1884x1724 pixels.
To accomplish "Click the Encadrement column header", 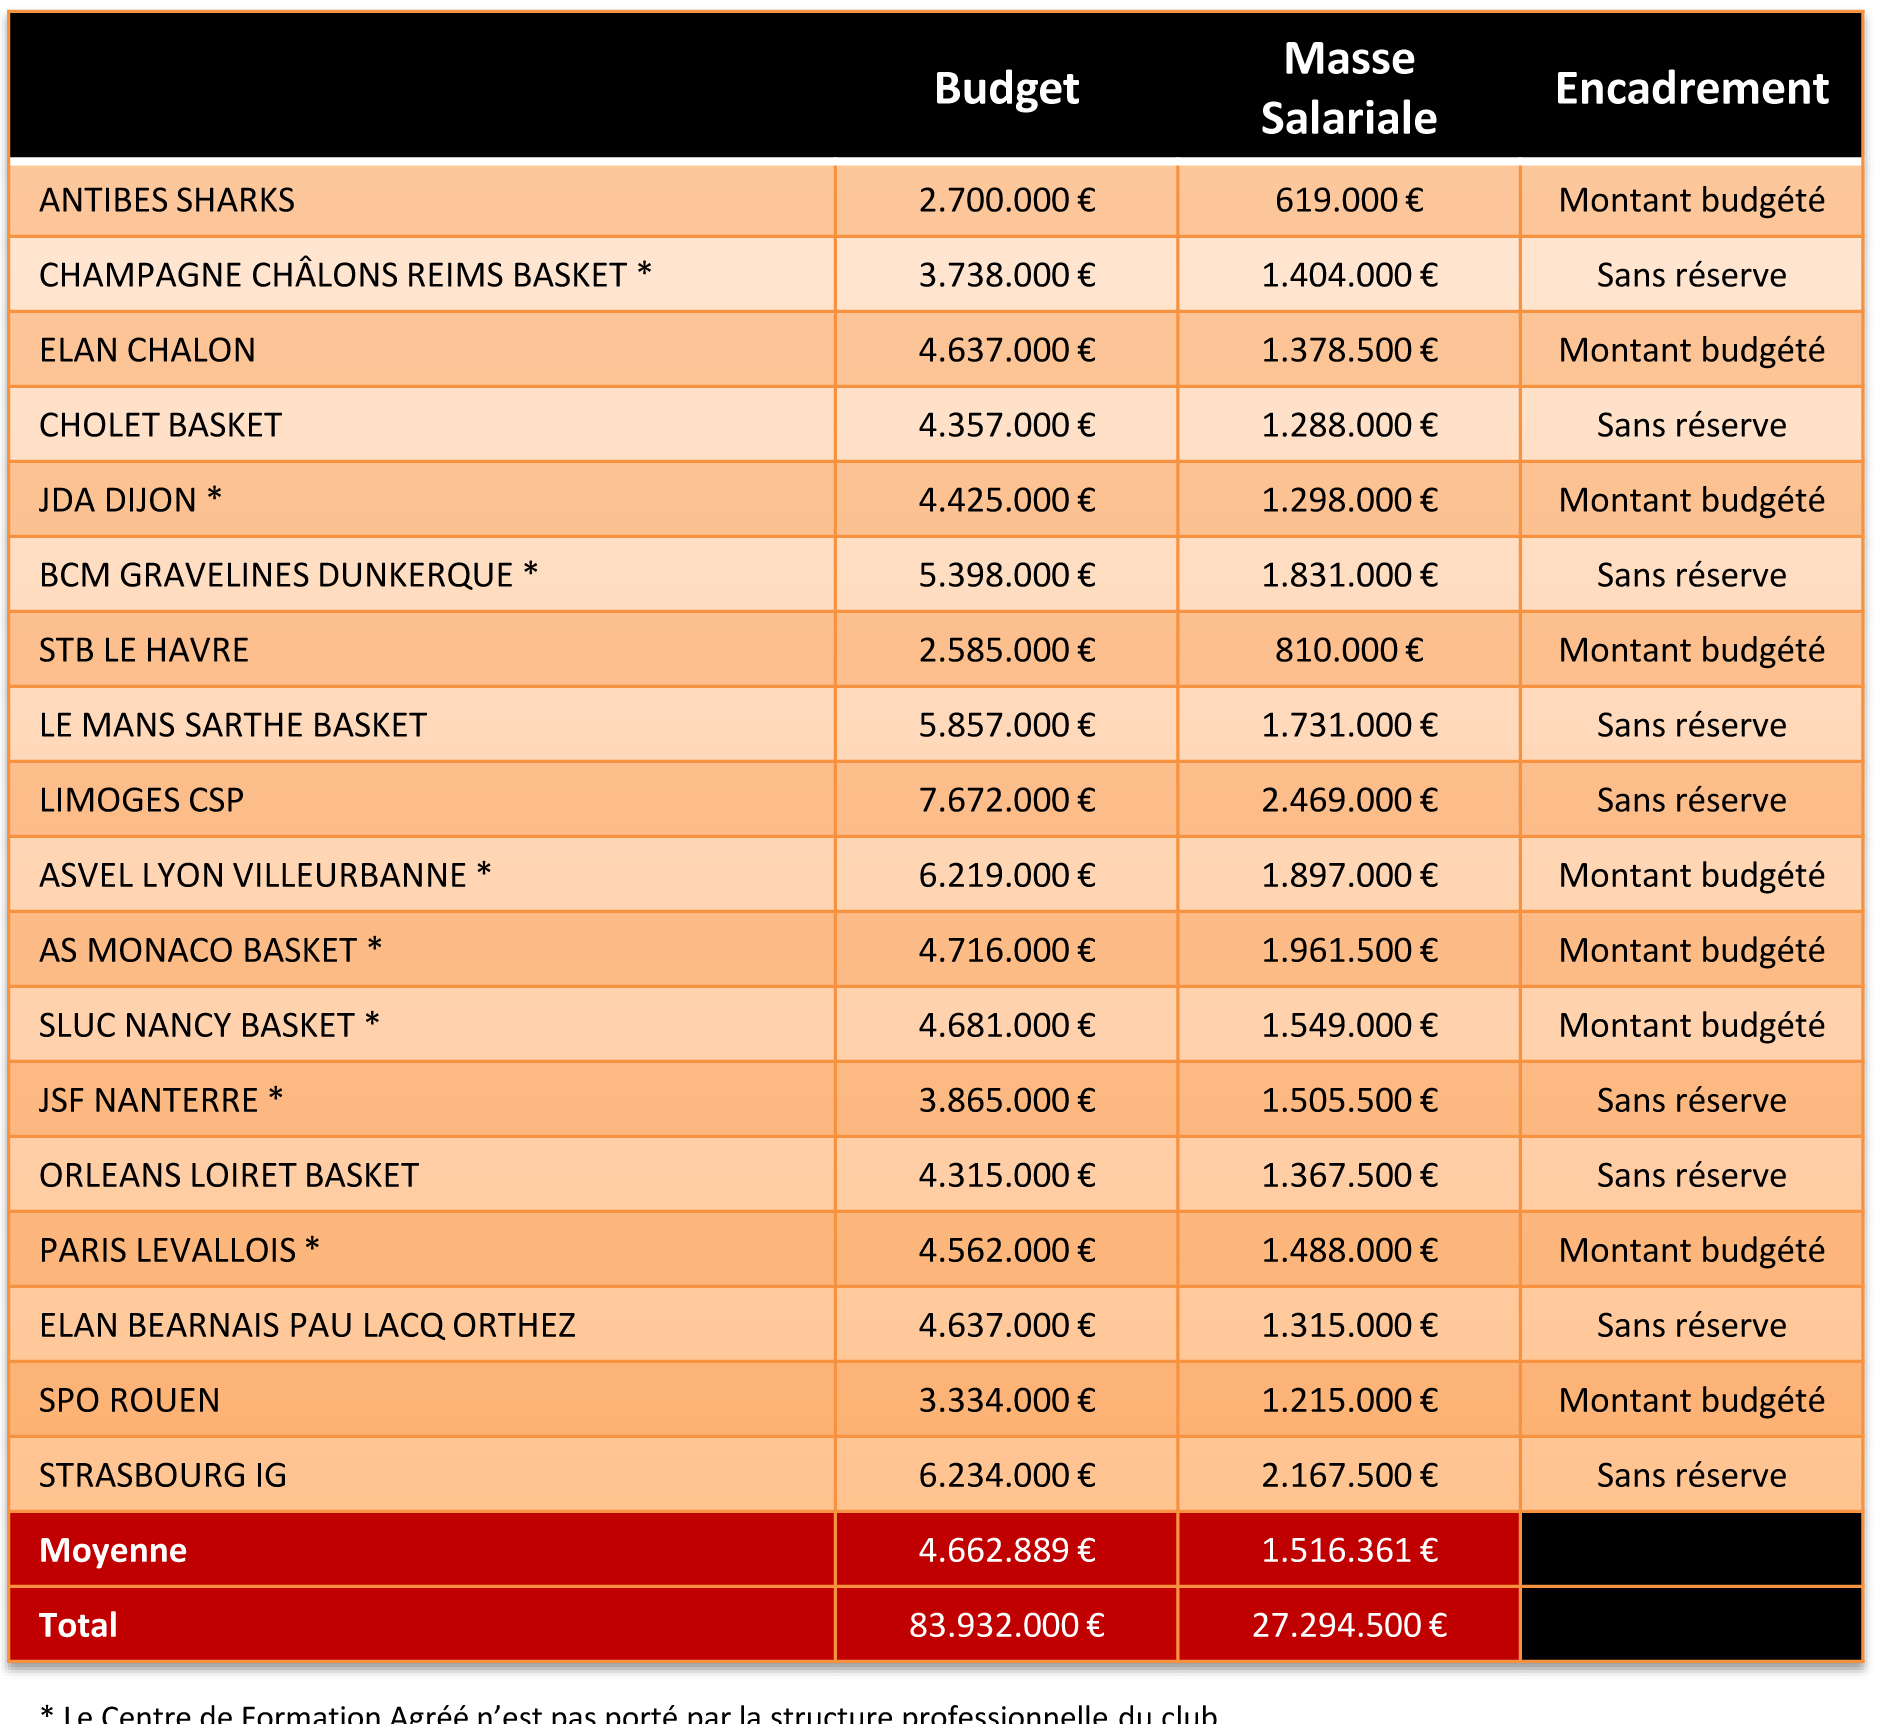I will click(x=1691, y=88).
